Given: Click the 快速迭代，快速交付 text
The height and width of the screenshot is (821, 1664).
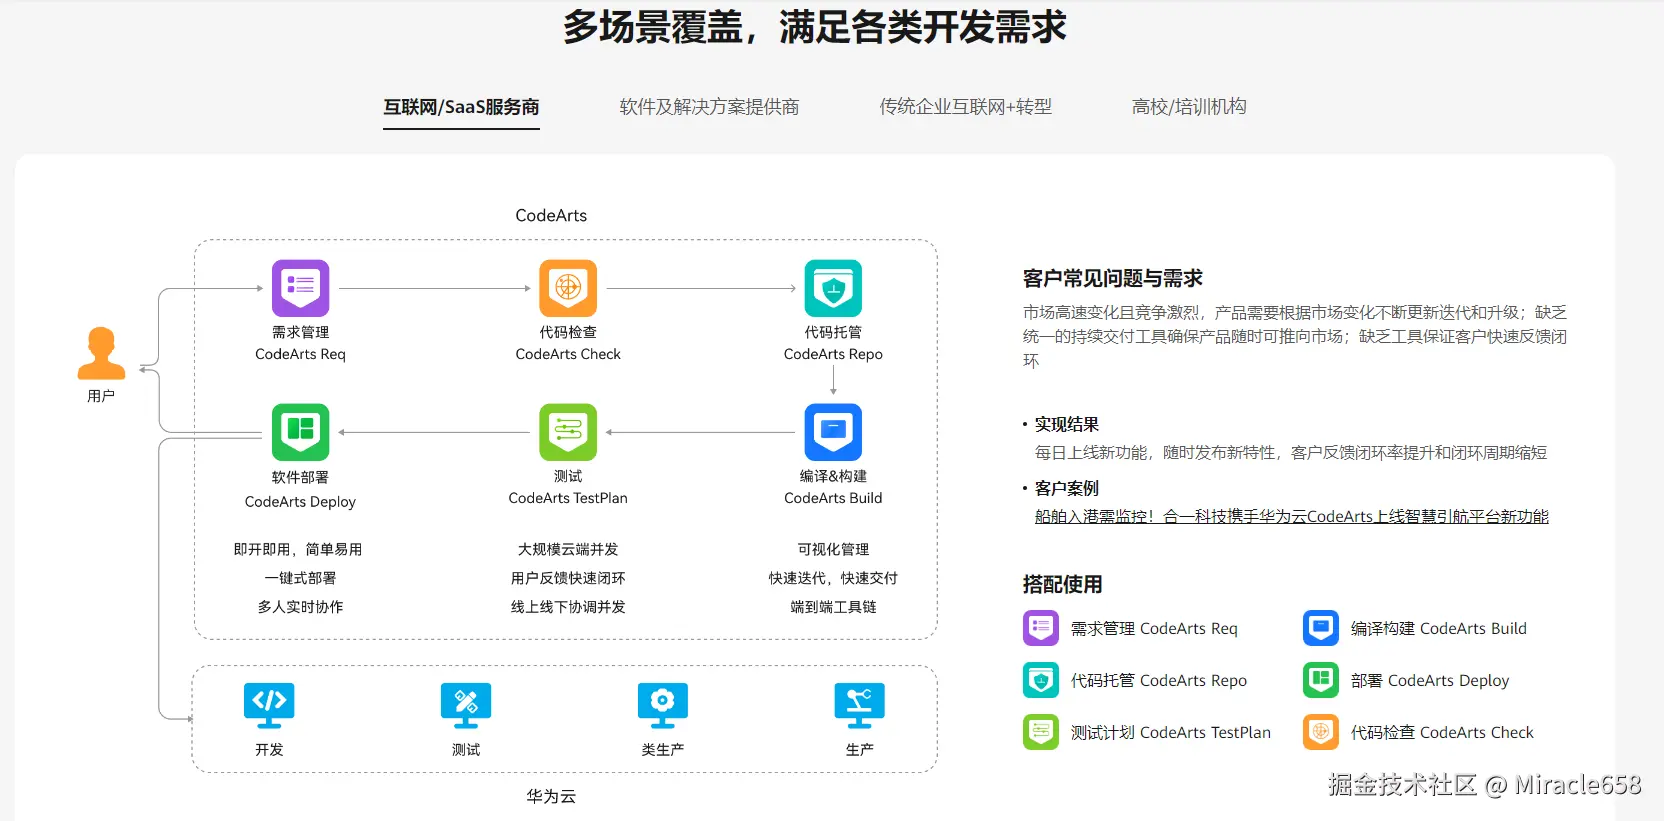Looking at the screenshot, I should pyautogui.click(x=833, y=578).
